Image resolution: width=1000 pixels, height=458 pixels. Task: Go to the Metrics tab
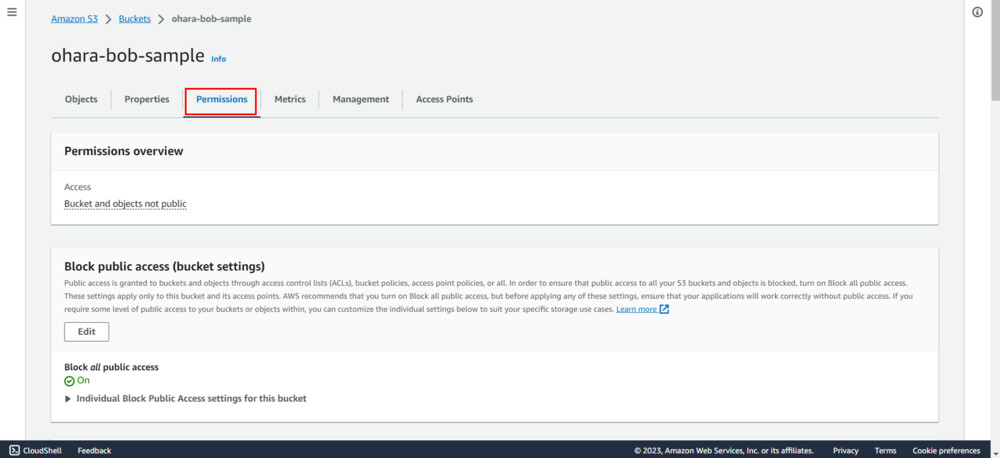coord(290,99)
